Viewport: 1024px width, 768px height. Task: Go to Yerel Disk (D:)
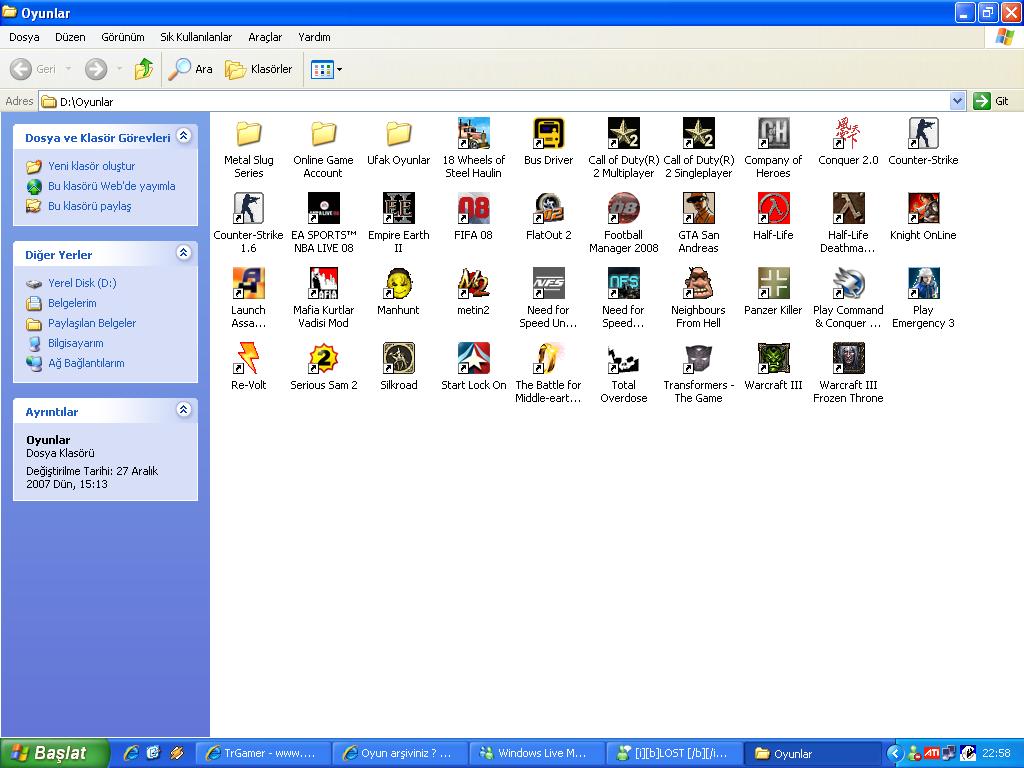(x=82, y=283)
